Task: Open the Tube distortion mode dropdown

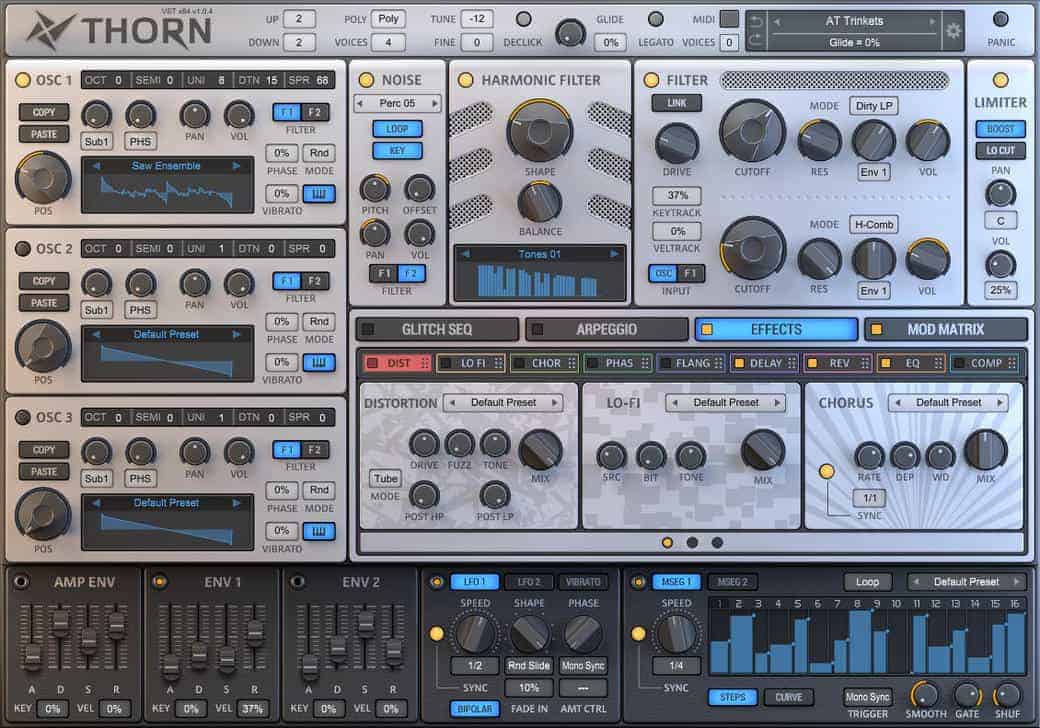Action: pyautogui.click(x=385, y=479)
